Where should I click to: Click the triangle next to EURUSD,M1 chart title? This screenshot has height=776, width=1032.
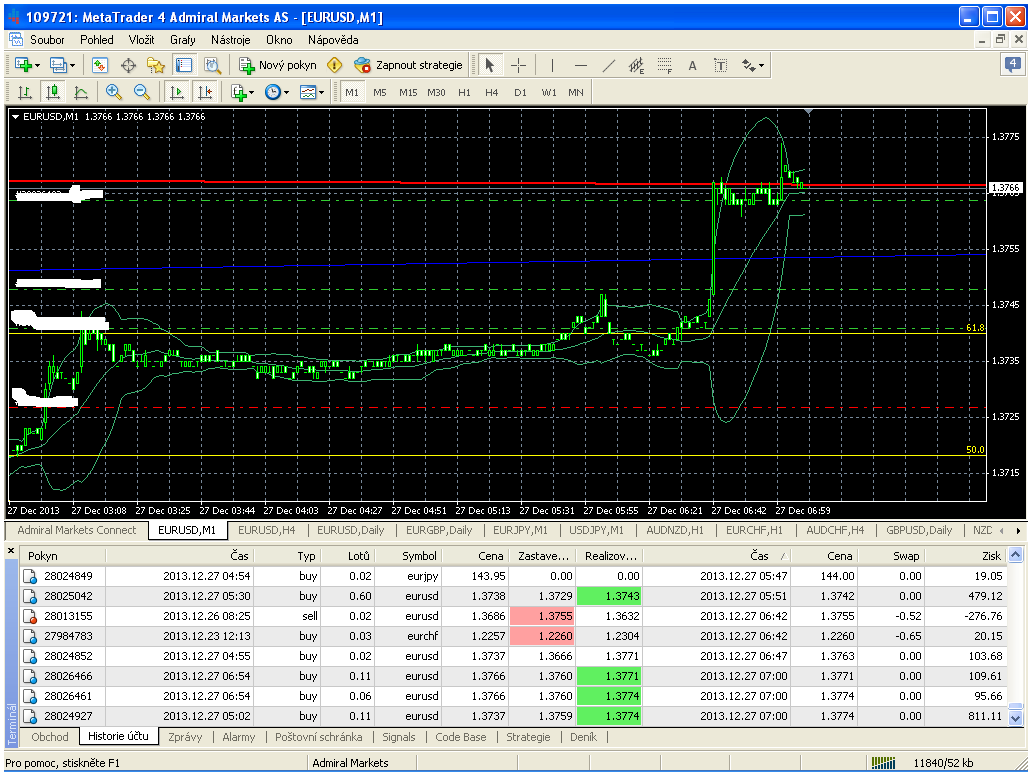(15, 116)
